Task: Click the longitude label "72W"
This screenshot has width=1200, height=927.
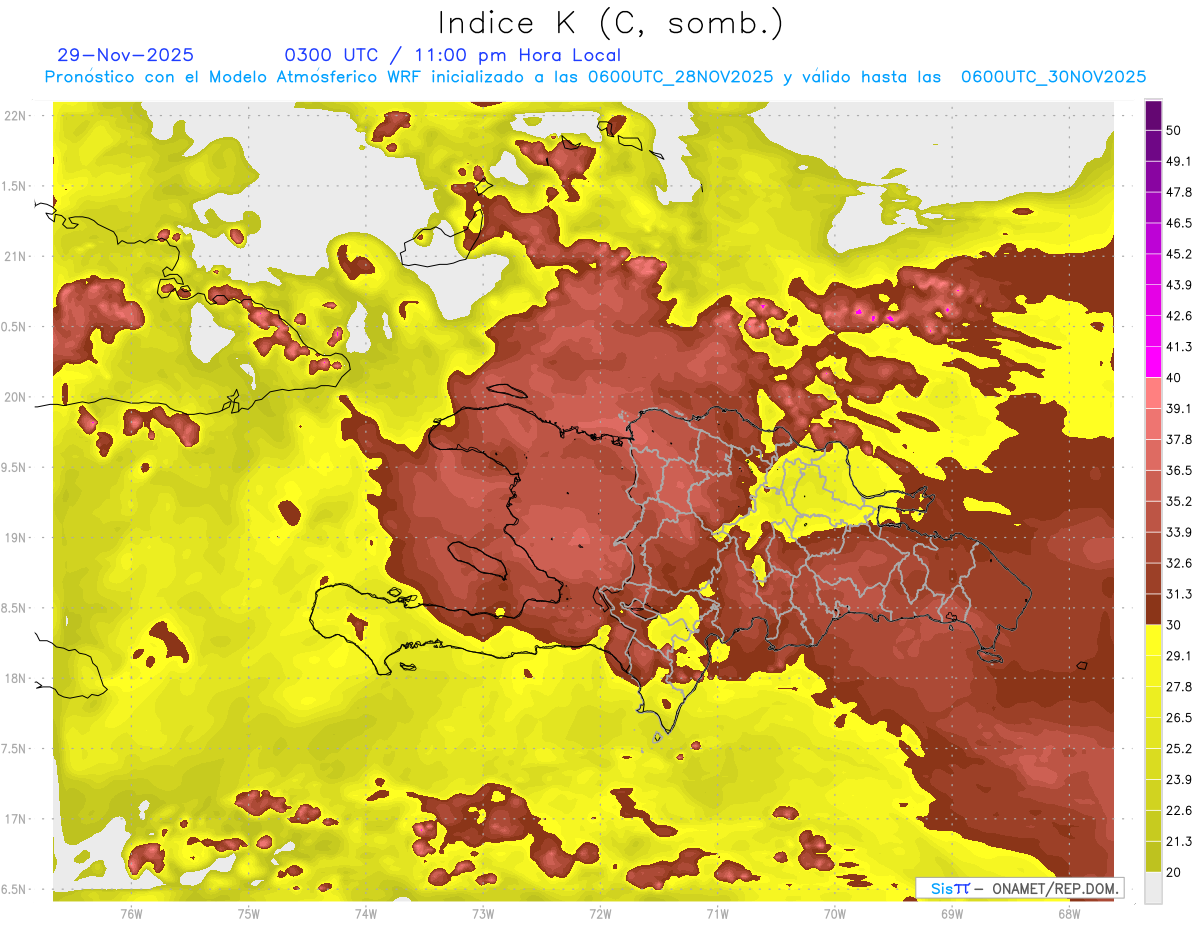Action: (x=600, y=912)
